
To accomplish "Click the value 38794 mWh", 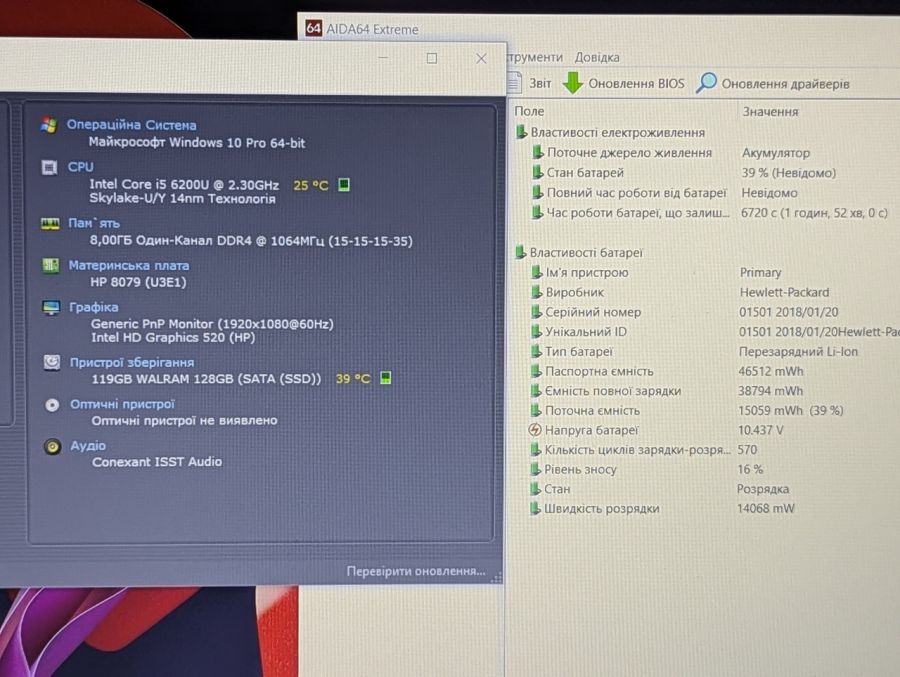I will (x=770, y=391).
